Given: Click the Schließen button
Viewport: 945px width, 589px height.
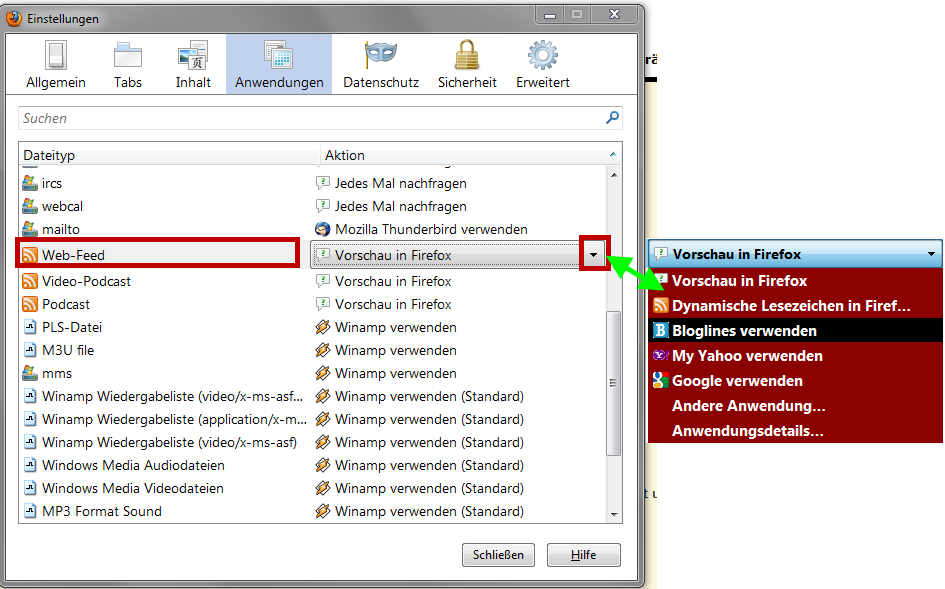Looking at the screenshot, I should [x=498, y=555].
